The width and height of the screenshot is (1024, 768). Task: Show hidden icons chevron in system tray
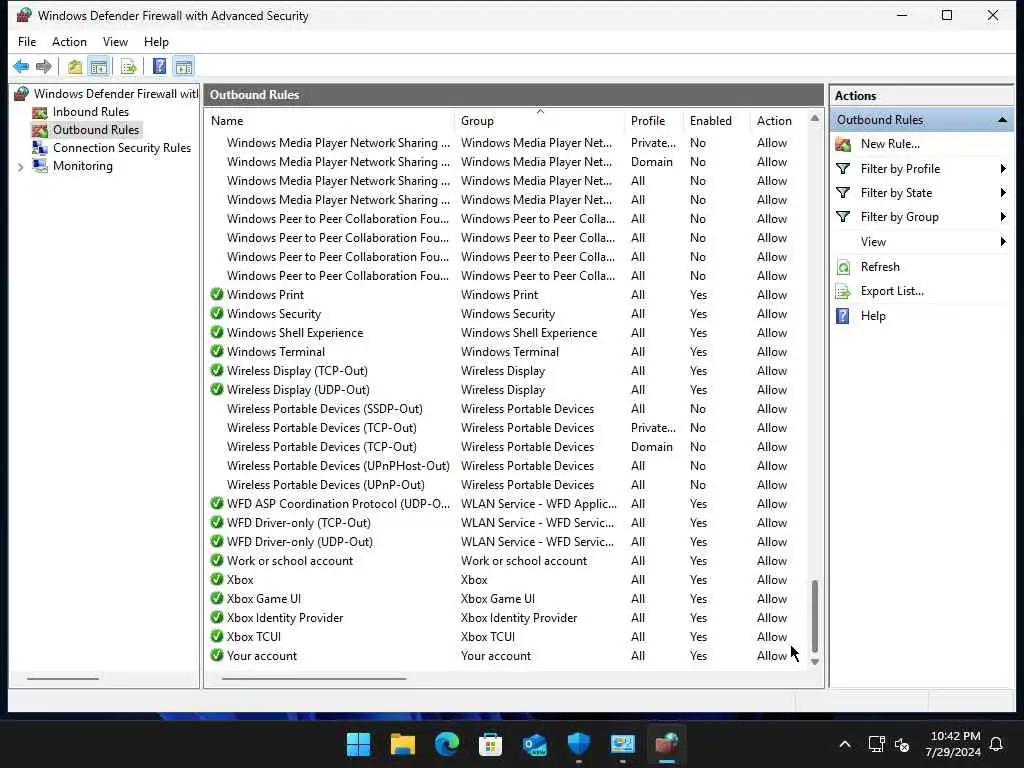(x=844, y=744)
